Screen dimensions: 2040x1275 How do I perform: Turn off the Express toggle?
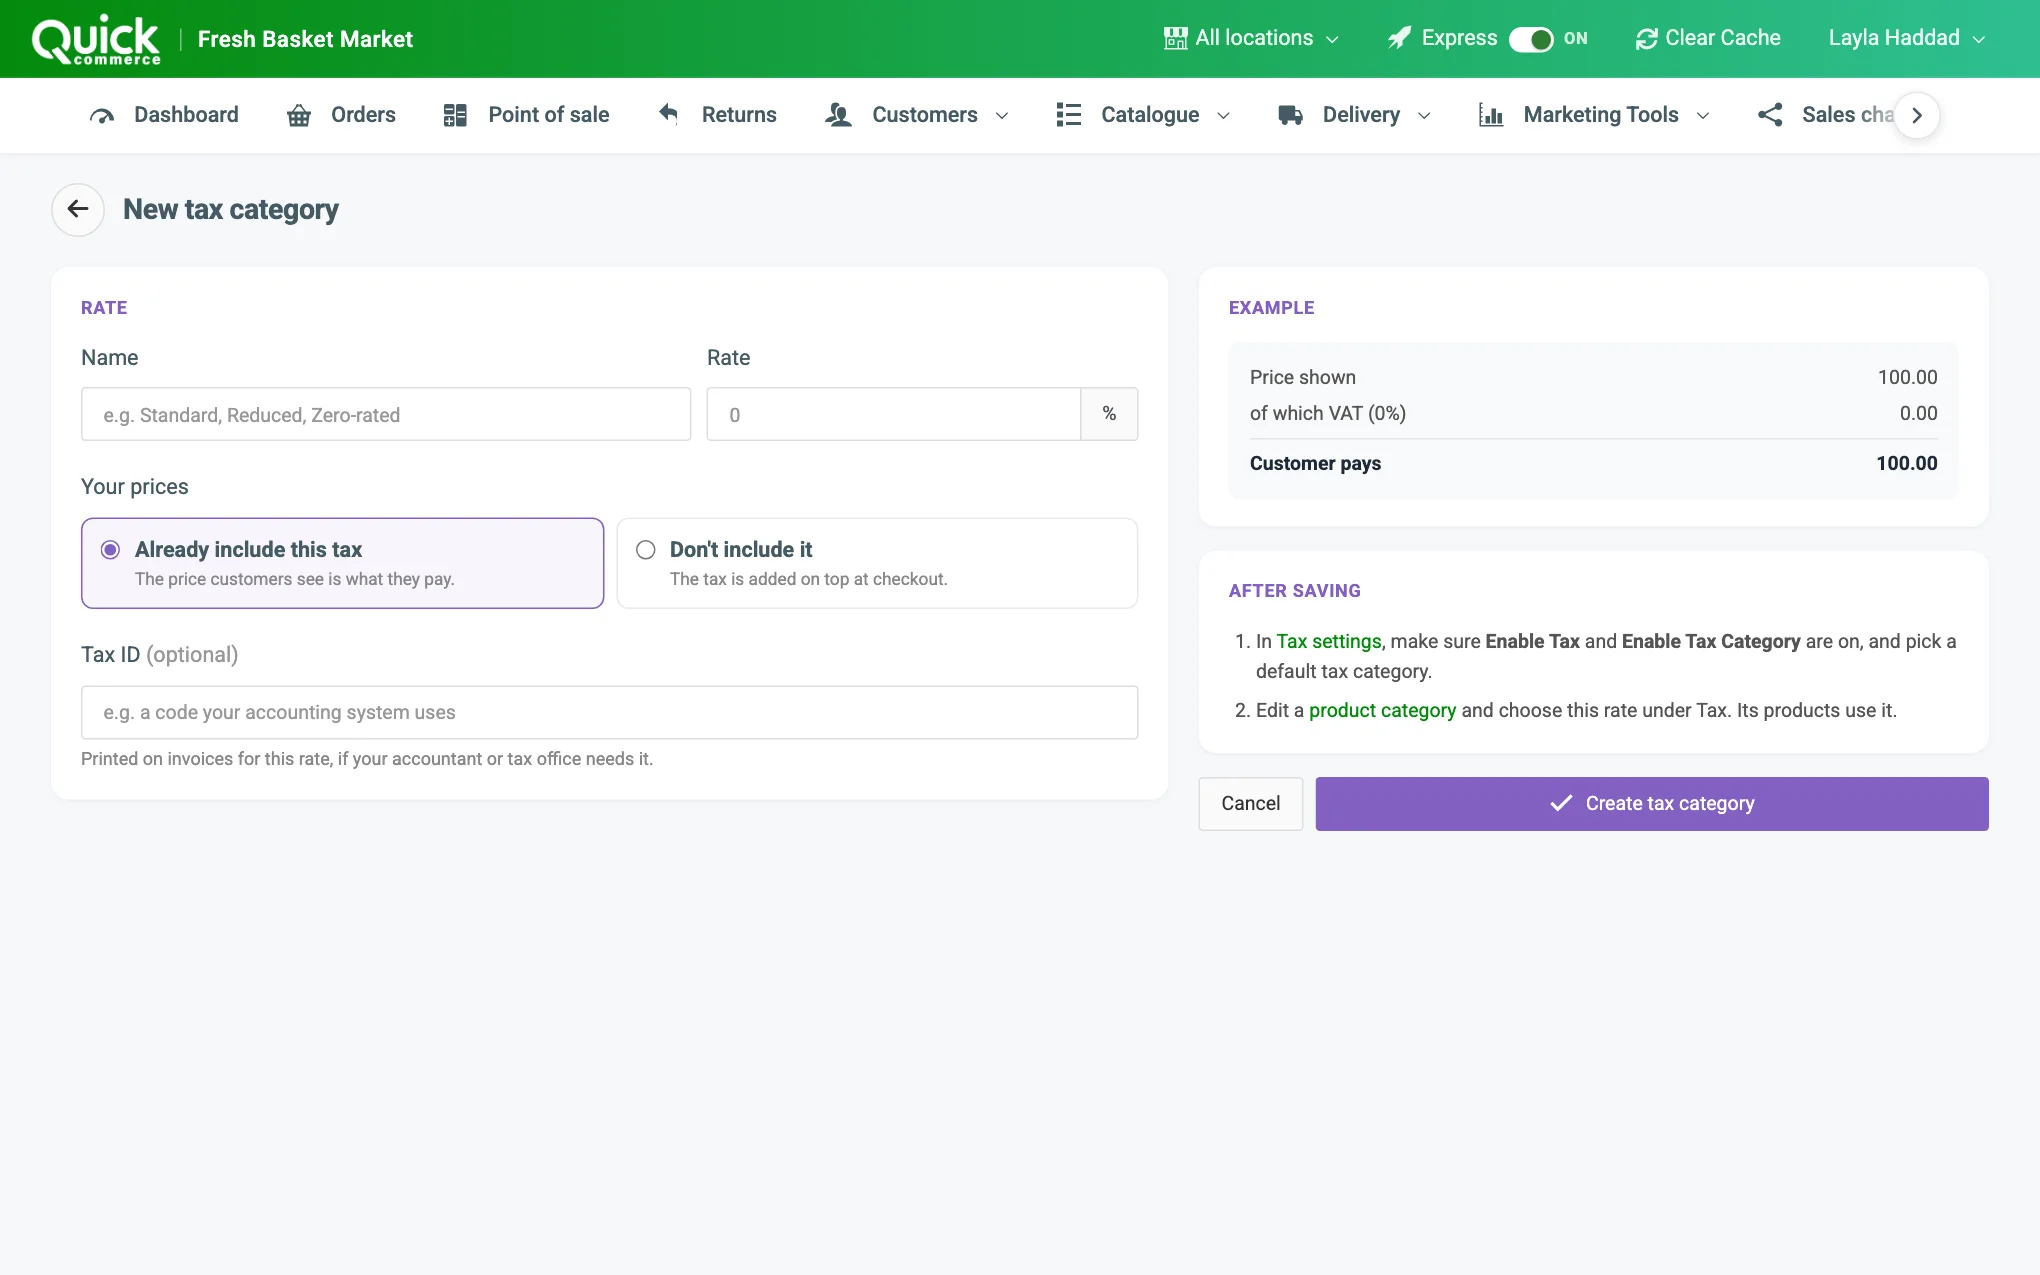click(x=1530, y=39)
